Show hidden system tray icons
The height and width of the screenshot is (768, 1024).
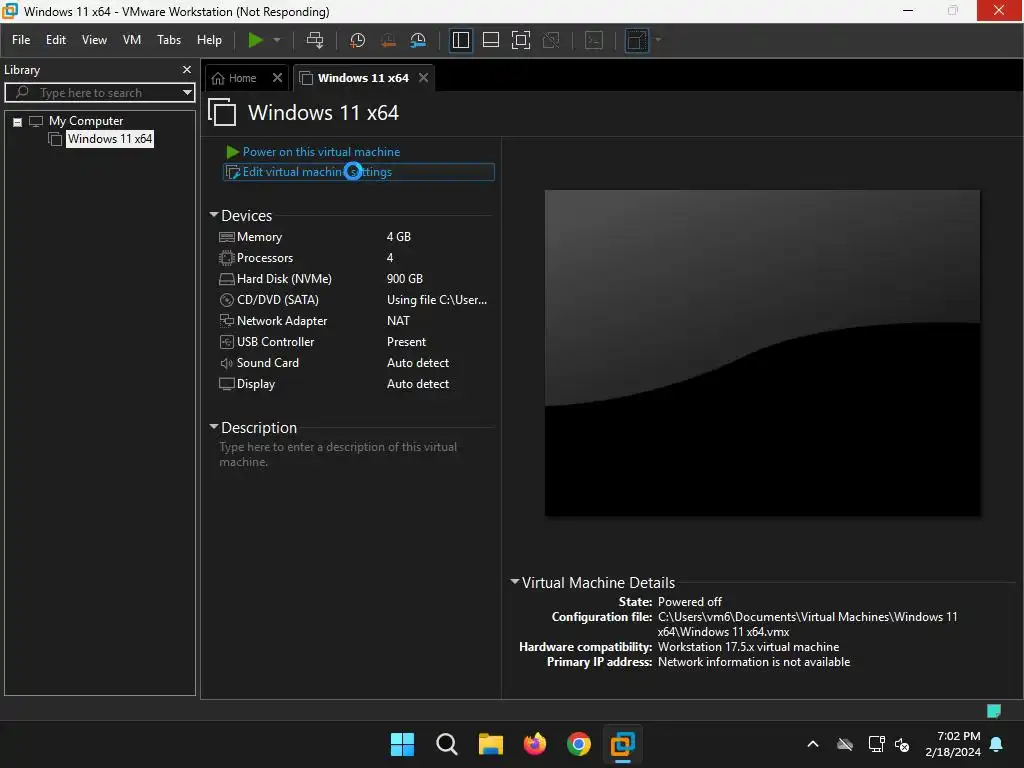click(x=813, y=744)
